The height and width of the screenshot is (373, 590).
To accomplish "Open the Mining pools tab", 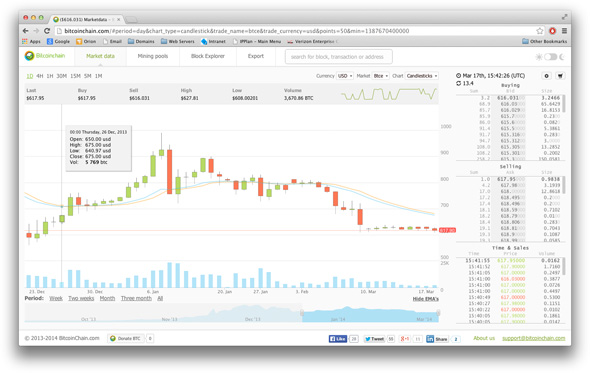I will point(153,56).
